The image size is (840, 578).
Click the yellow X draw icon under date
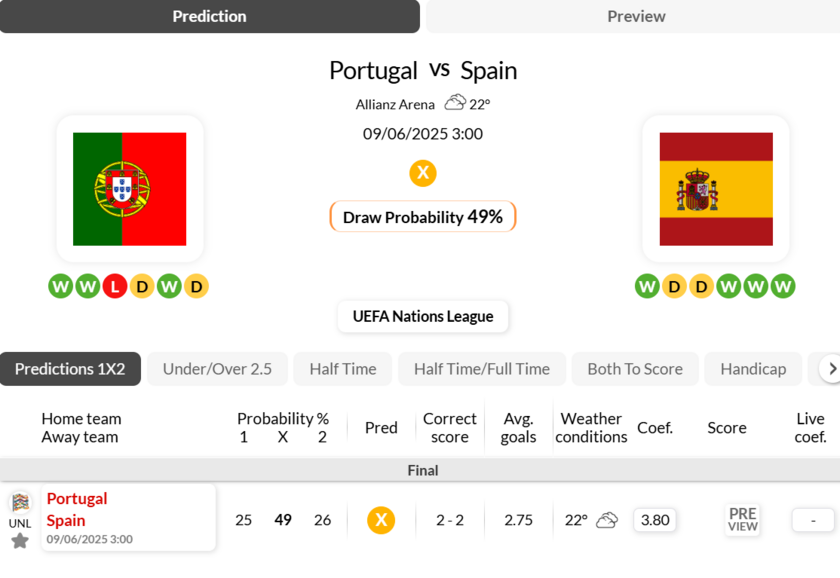pyautogui.click(x=423, y=173)
